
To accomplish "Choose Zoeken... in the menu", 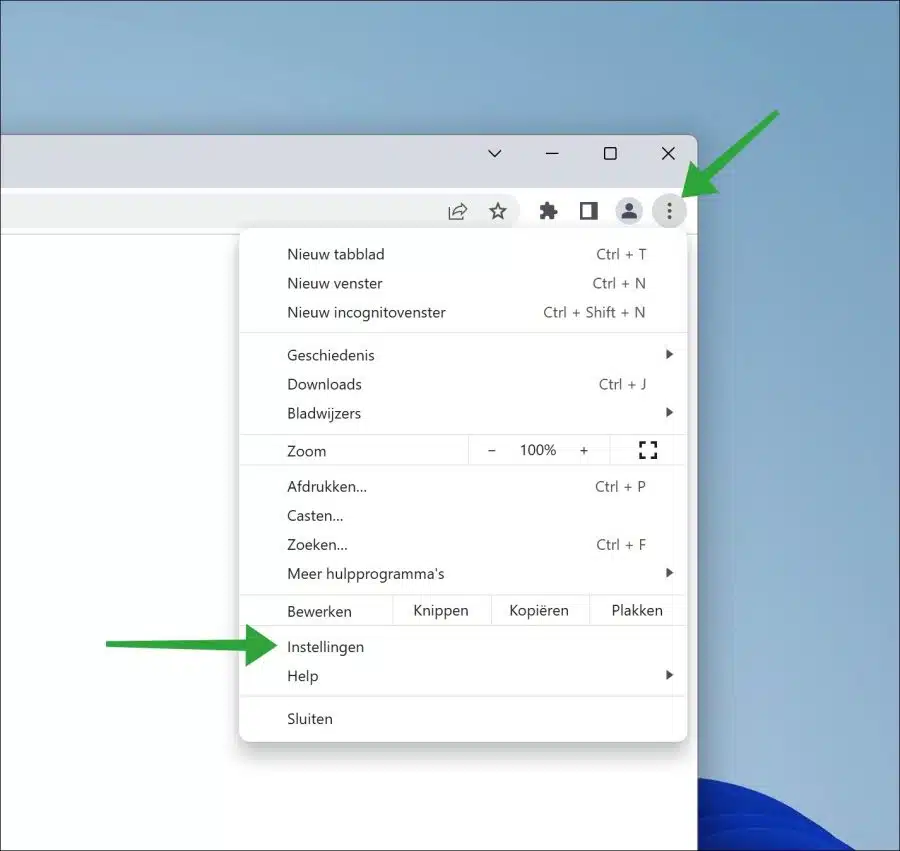I will [x=463, y=545].
